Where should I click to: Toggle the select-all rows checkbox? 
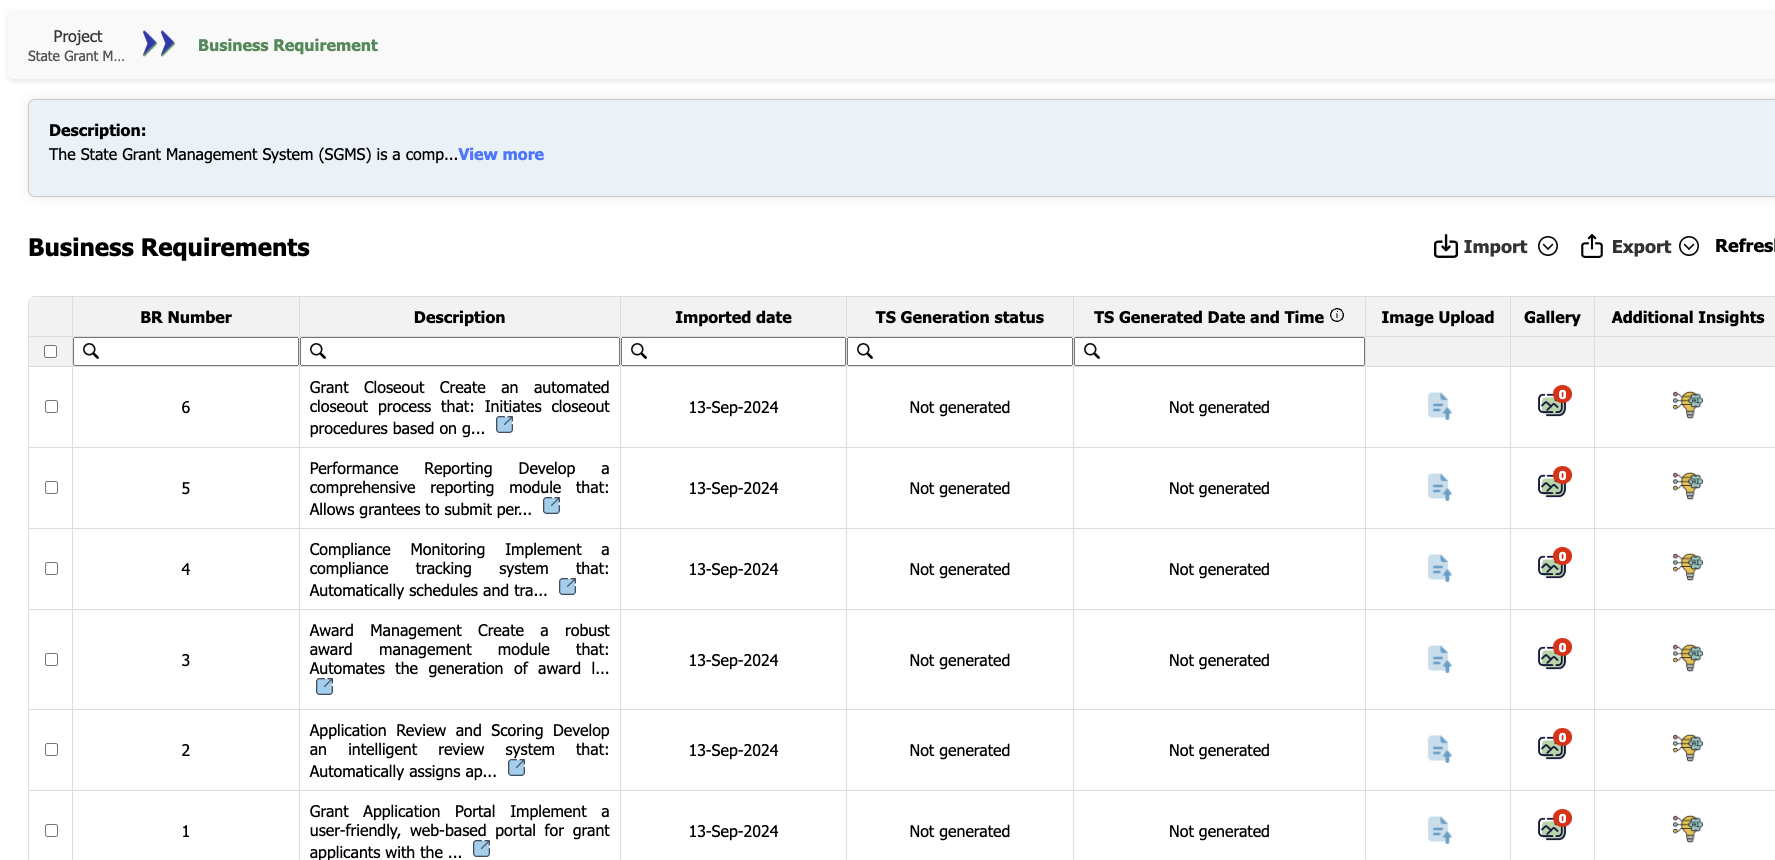coord(51,351)
